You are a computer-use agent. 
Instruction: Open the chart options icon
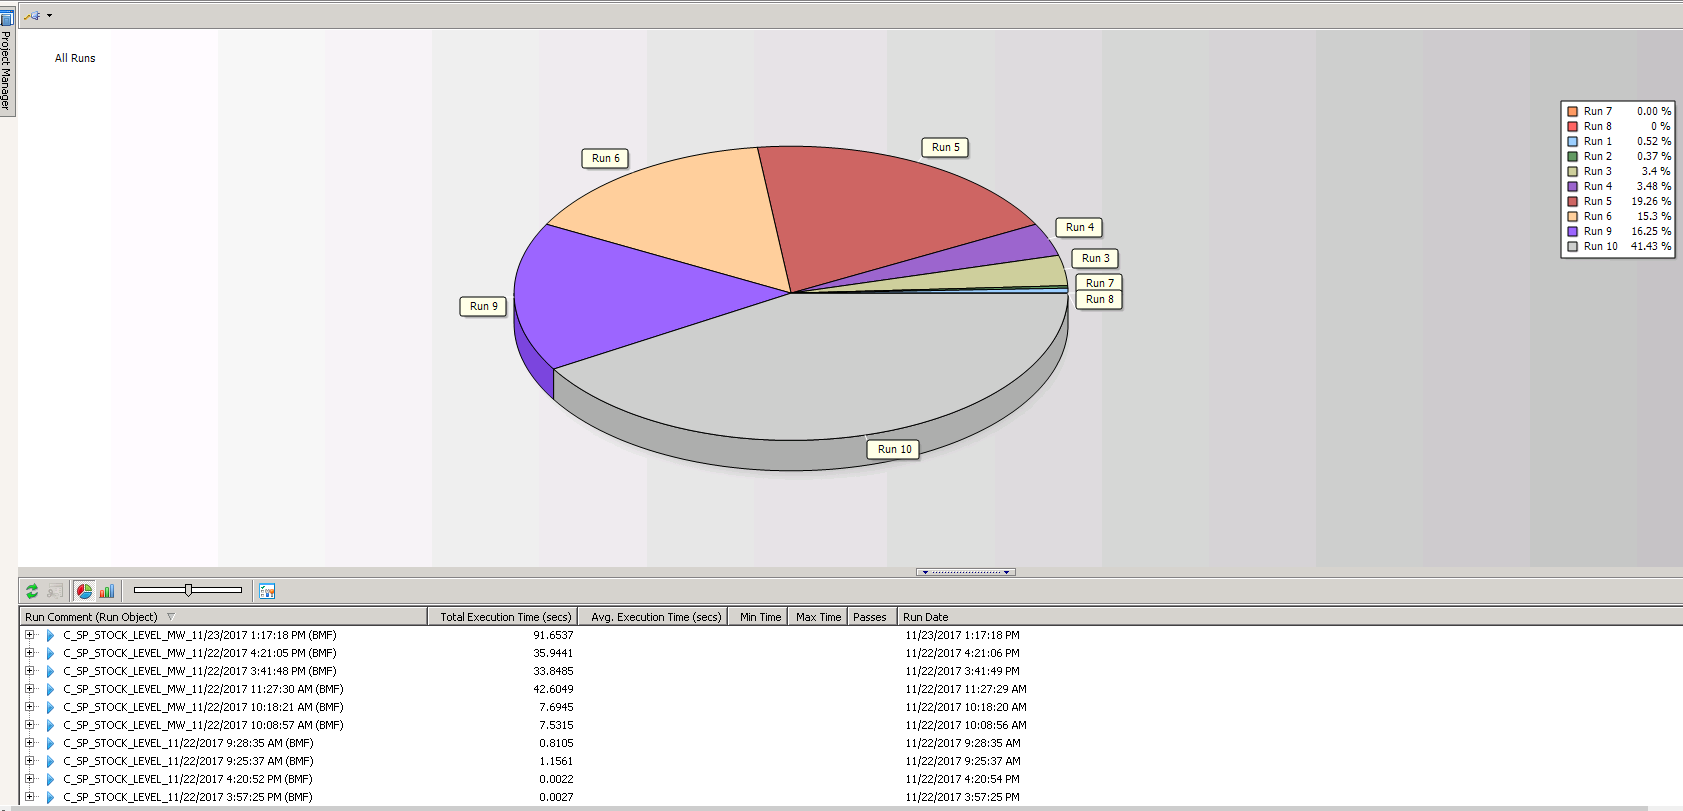(267, 591)
